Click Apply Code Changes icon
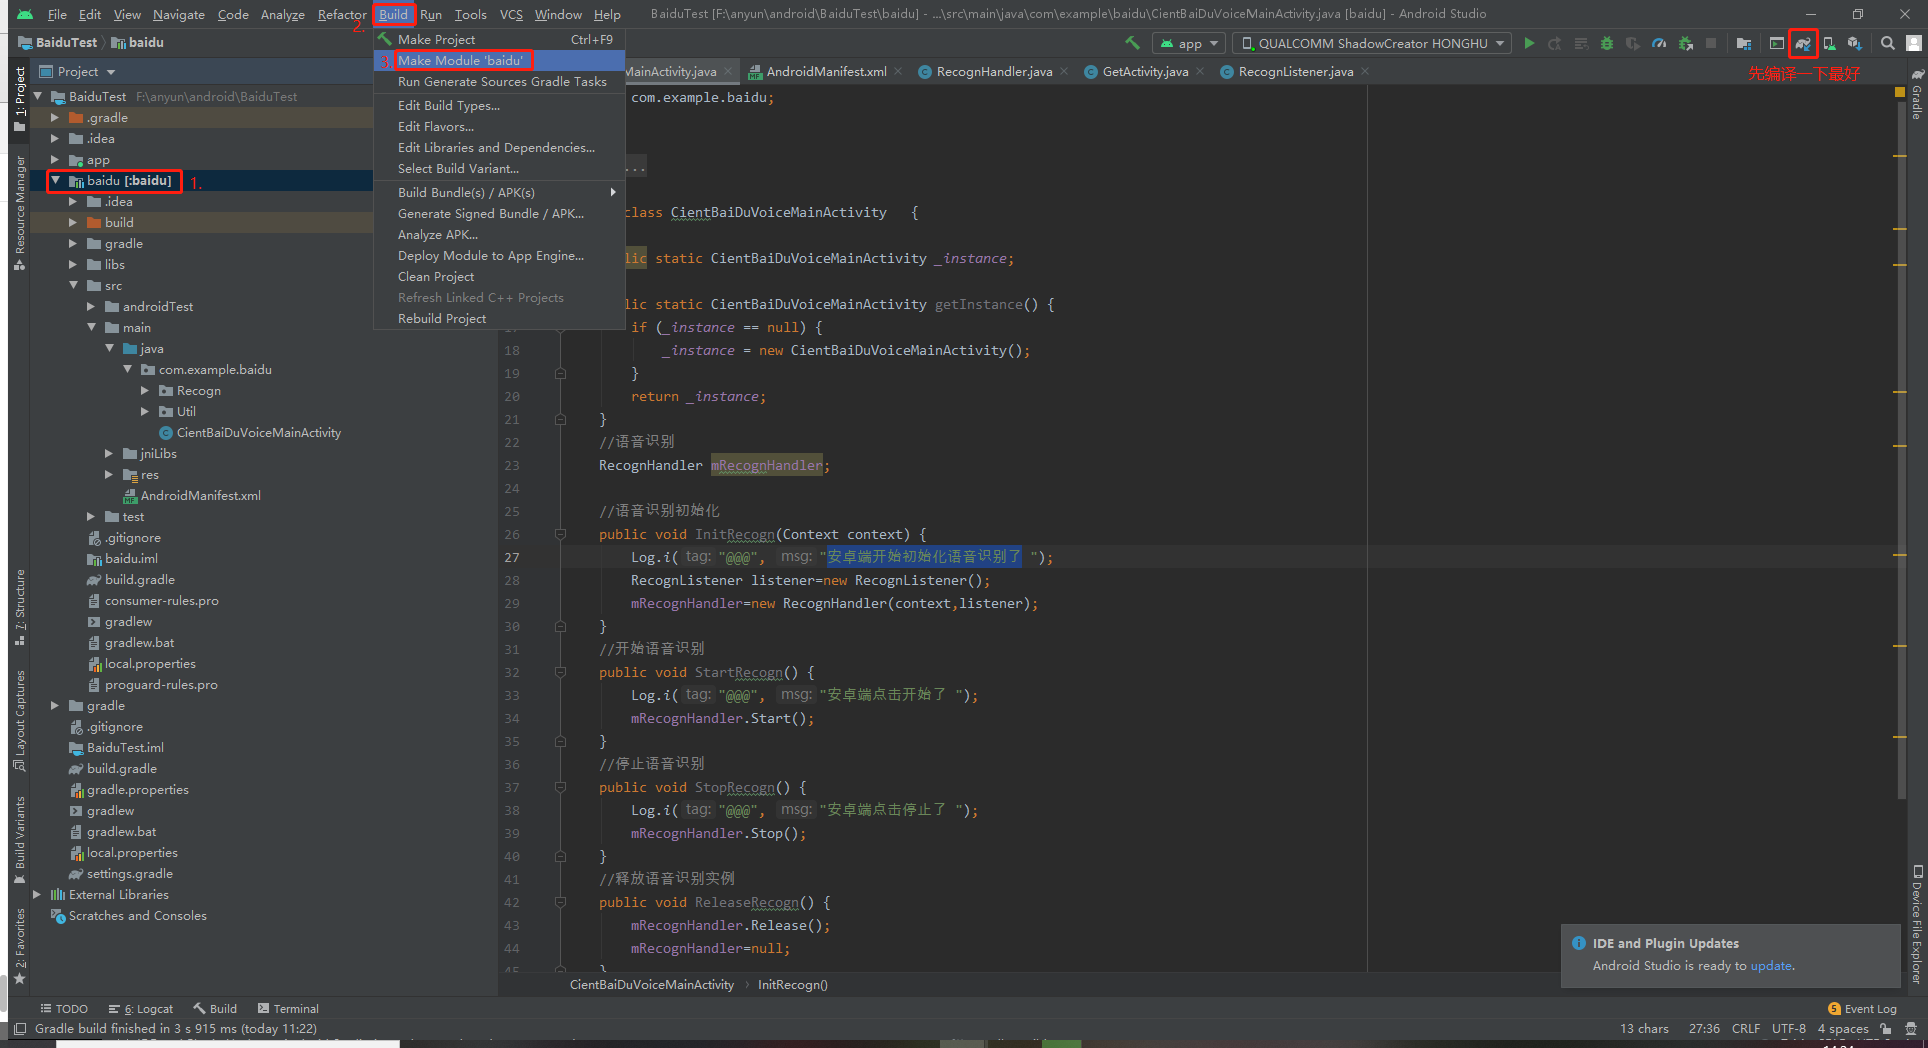This screenshot has width=1928, height=1048. pos(1581,43)
